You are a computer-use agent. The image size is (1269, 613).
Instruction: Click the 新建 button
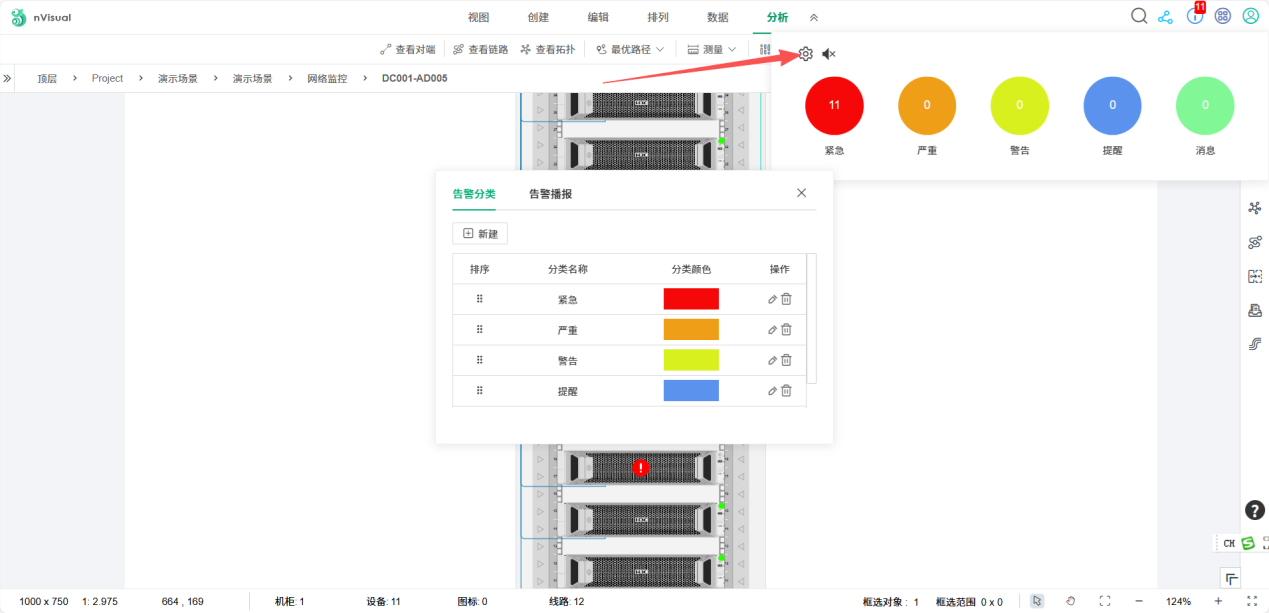point(480,233)
